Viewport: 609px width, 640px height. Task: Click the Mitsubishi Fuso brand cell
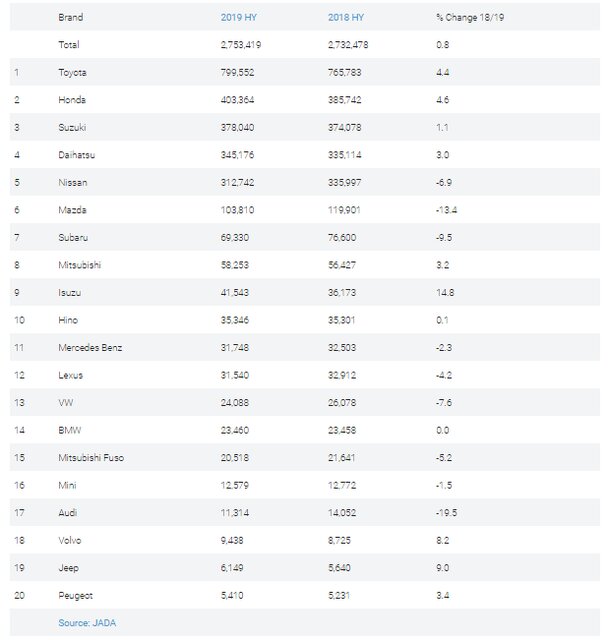(91, 457)
